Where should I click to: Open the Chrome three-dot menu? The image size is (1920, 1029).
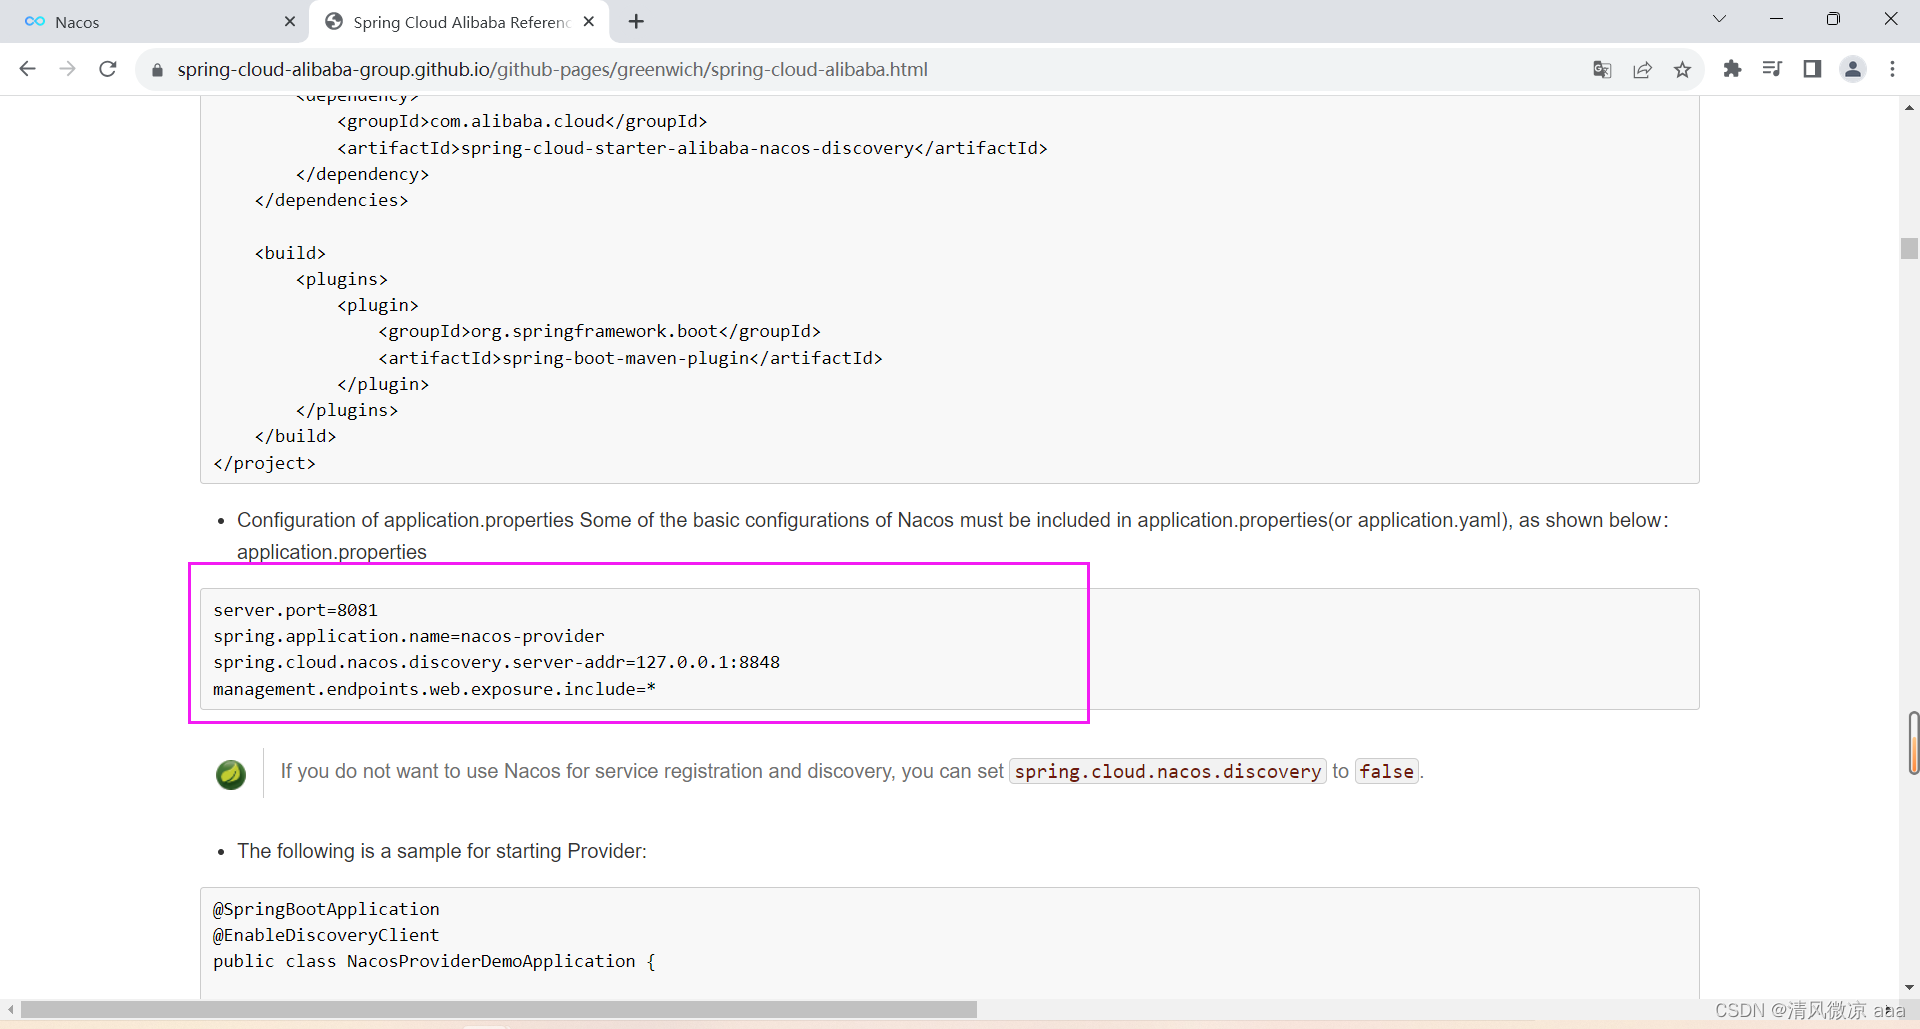click(1892, 69)
